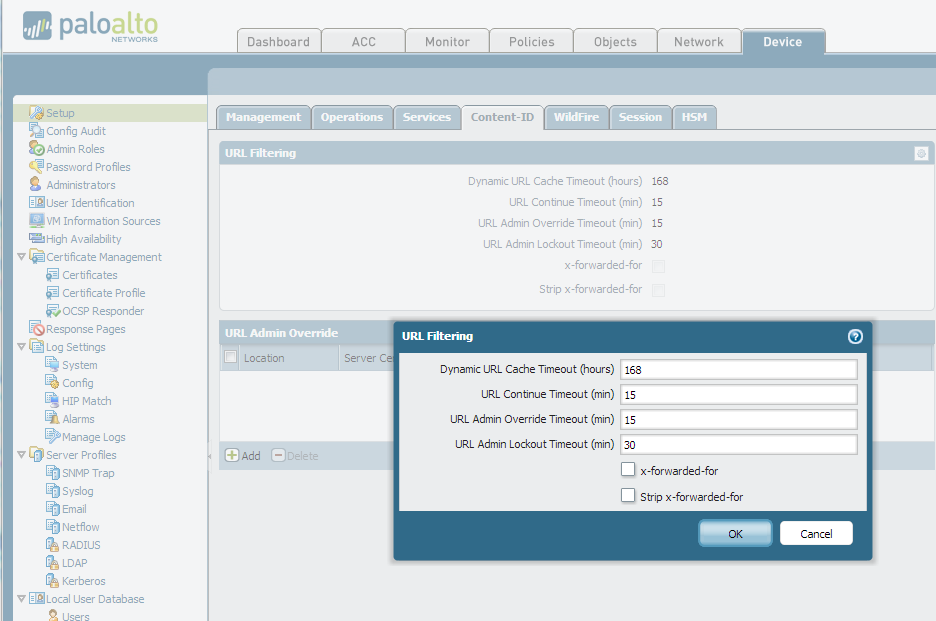Open the Session sub-tab
The image size is (936, 621).
click(x=640, y=117)
